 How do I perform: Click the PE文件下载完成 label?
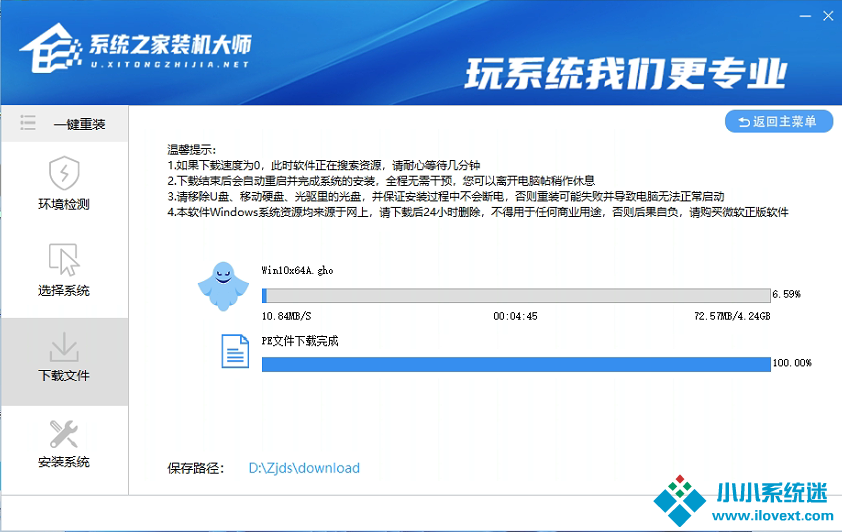point(300,341)
